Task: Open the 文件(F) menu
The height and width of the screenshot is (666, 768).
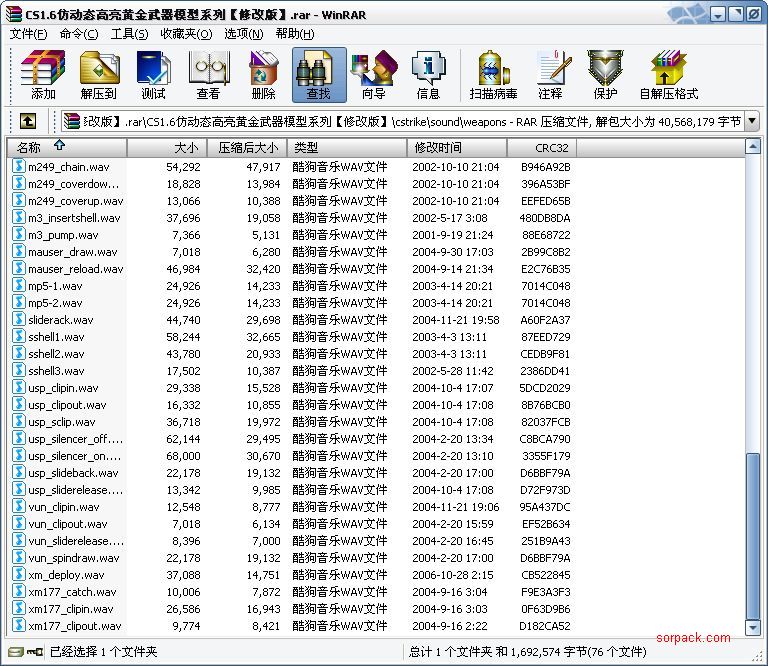Action: click(x=28, y=33)
